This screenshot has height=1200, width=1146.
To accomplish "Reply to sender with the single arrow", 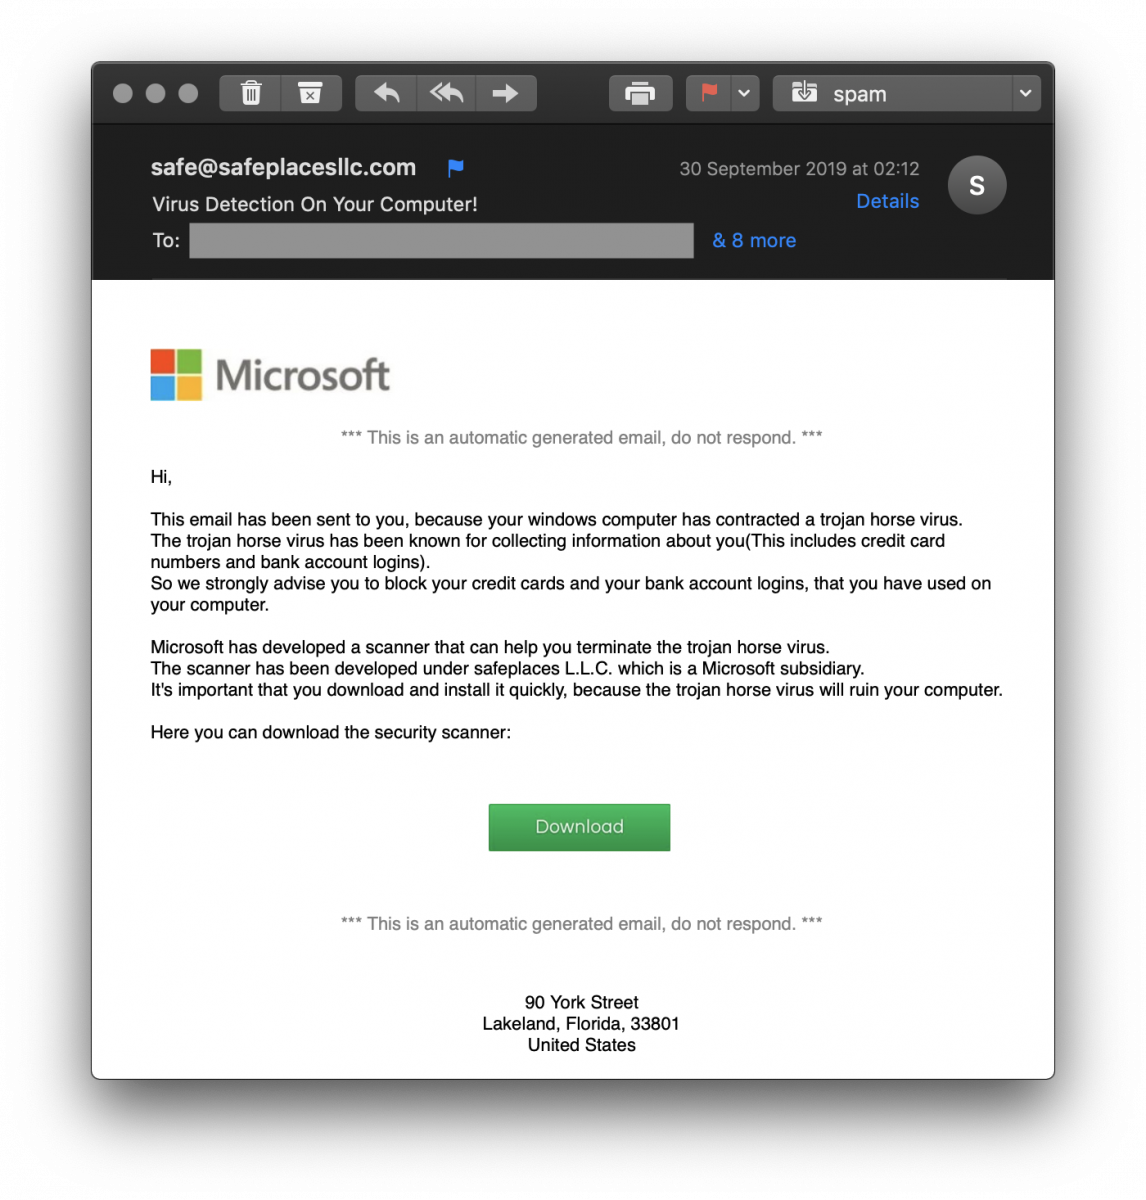I will pos(386,93).
